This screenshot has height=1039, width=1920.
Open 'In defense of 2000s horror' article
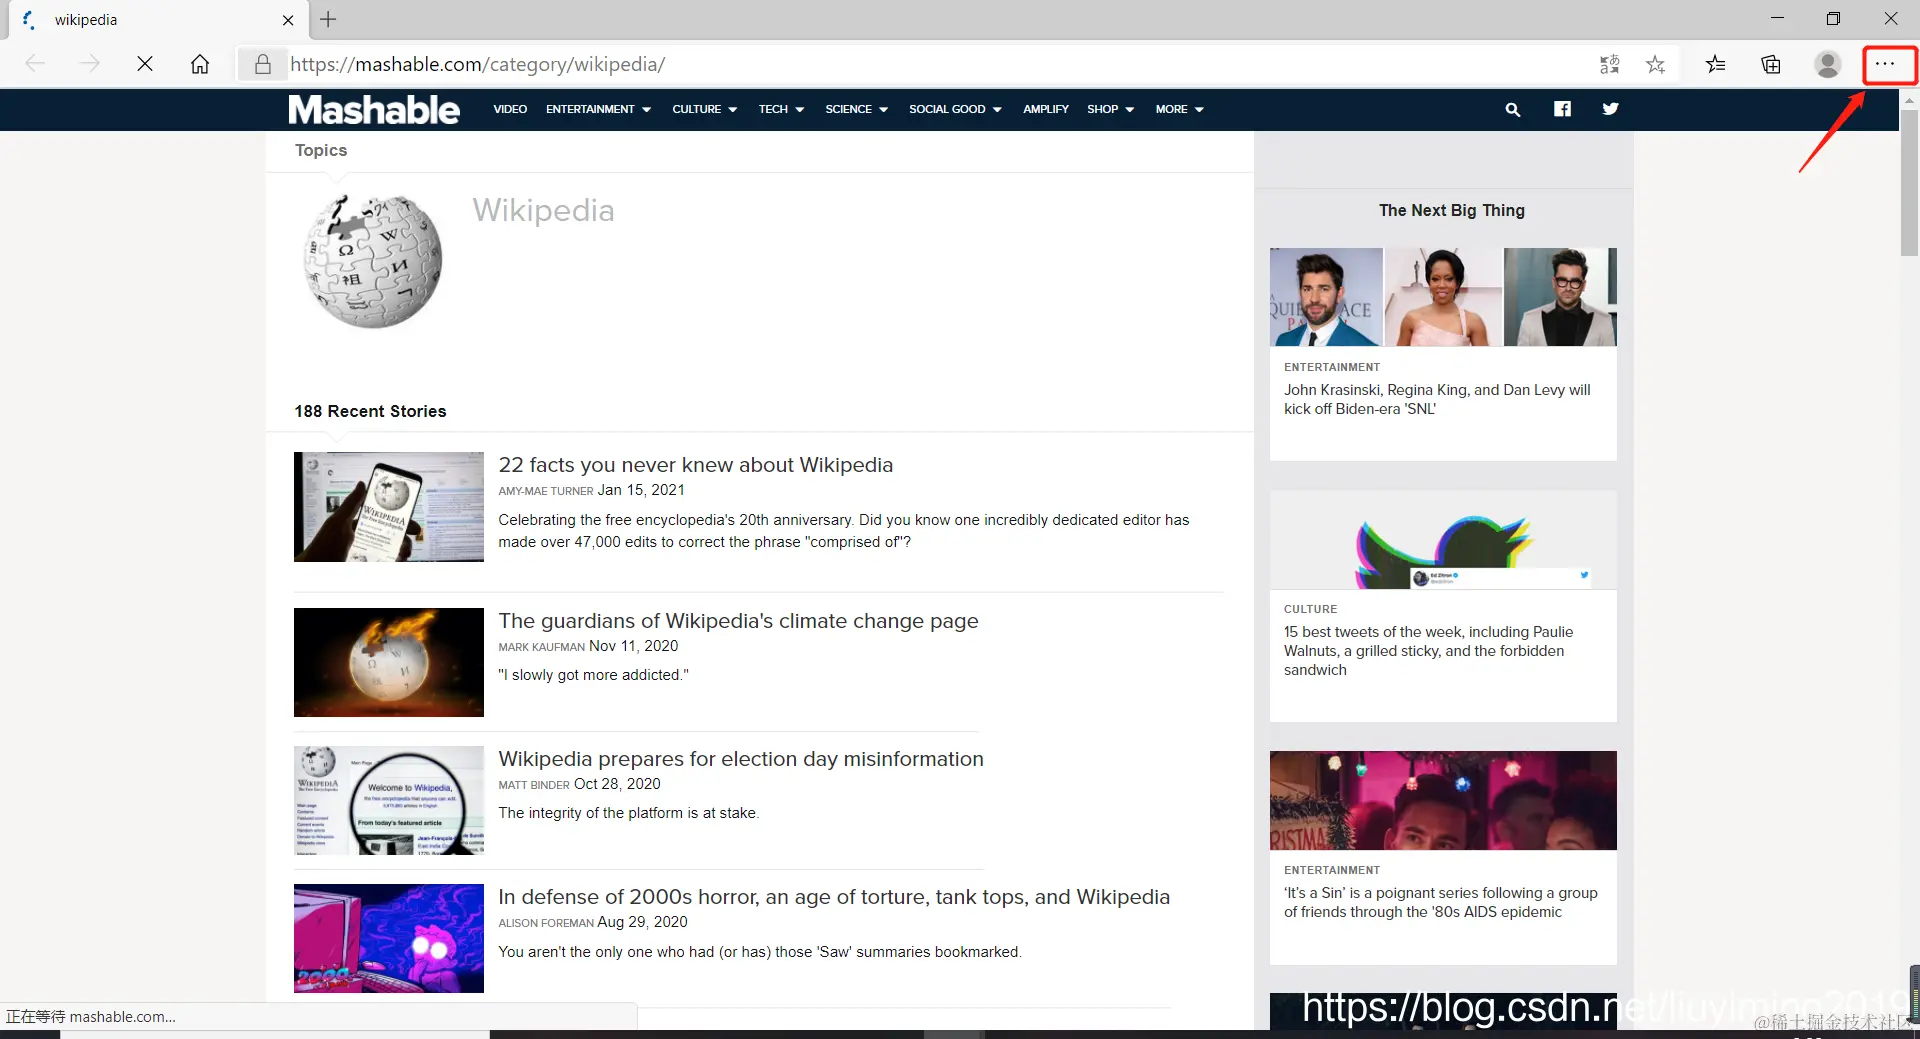(834, 897)
